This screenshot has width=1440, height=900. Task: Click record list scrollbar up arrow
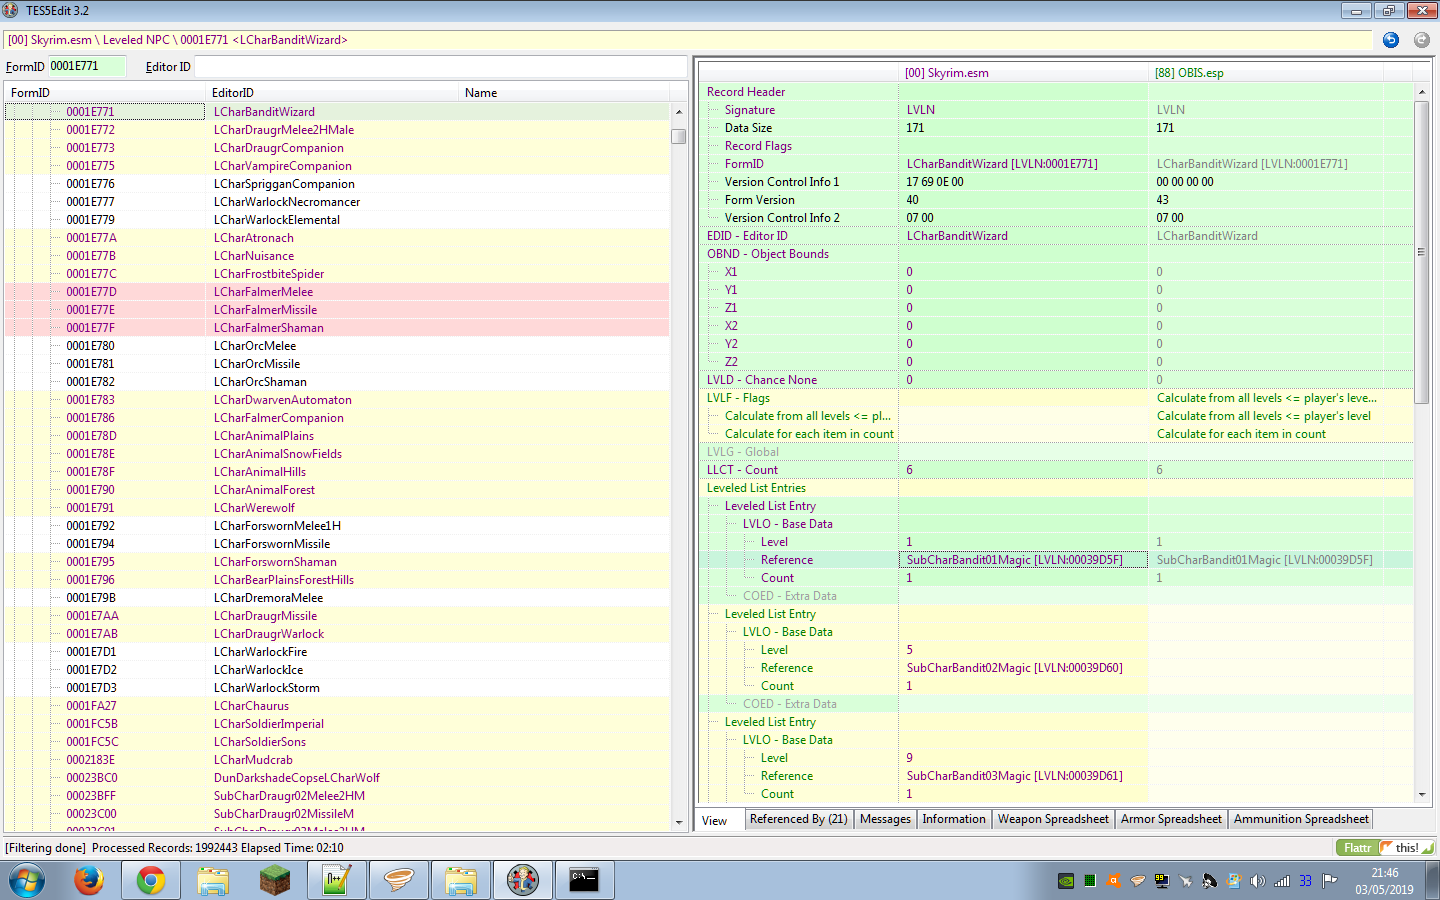coord(679,112)
